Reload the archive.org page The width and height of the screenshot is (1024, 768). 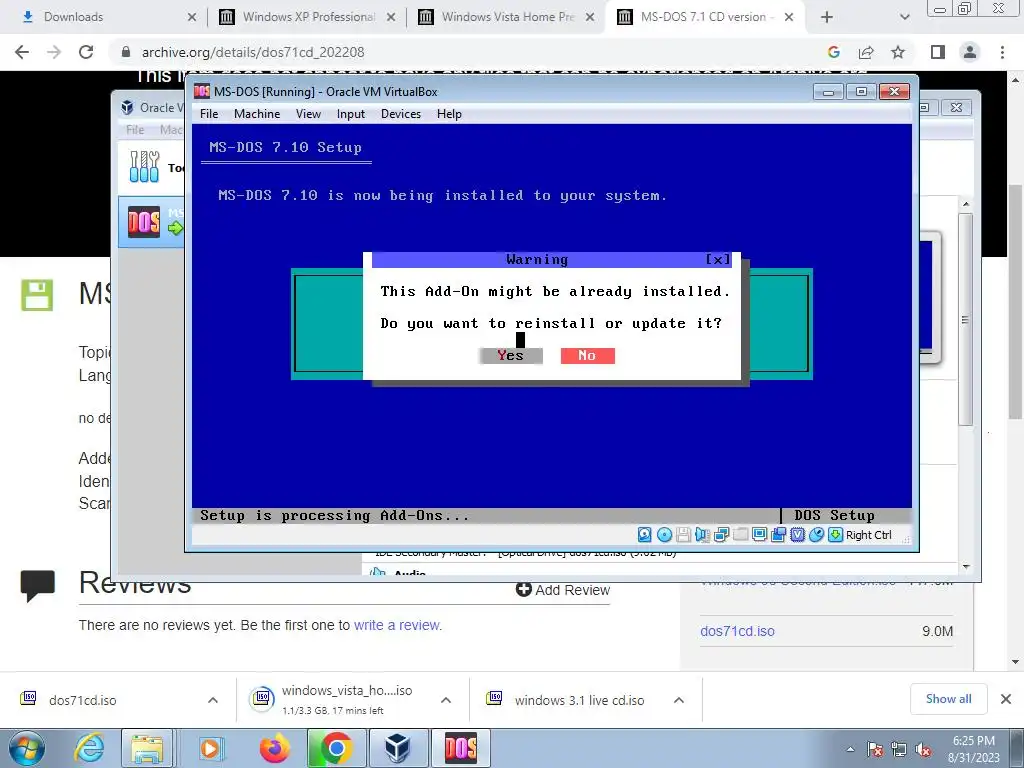click(86, 52)
